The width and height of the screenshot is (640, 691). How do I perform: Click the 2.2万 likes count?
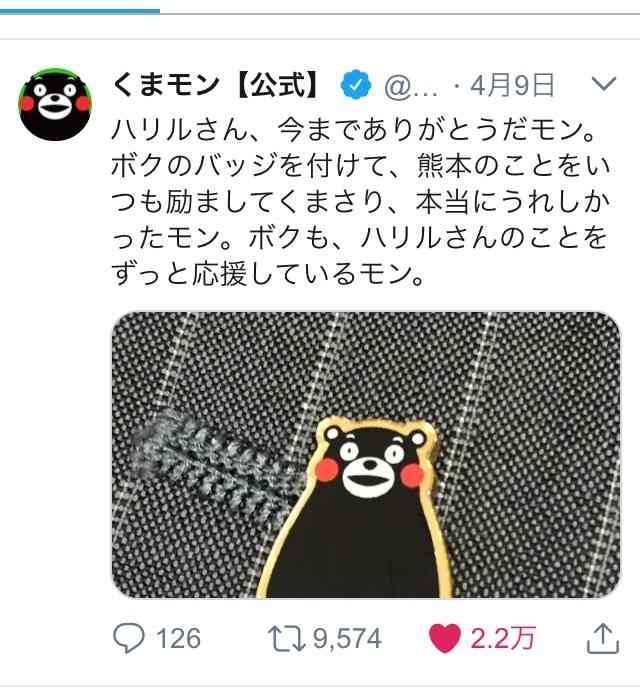[x=502, y=639]
